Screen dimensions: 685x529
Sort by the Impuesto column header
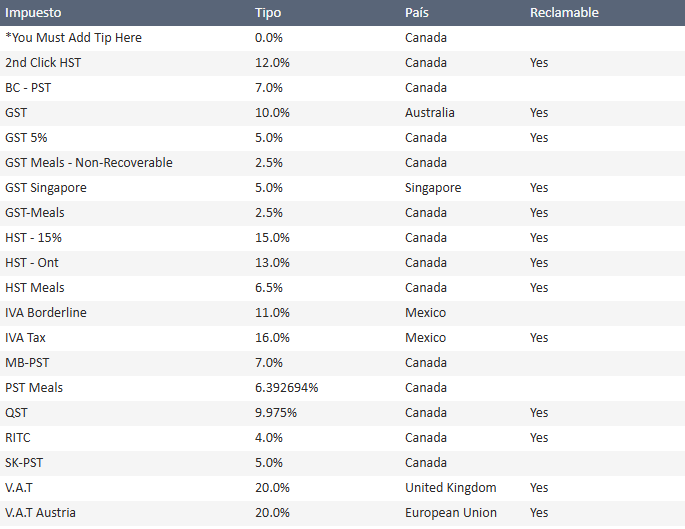click(x=33, y=13)
